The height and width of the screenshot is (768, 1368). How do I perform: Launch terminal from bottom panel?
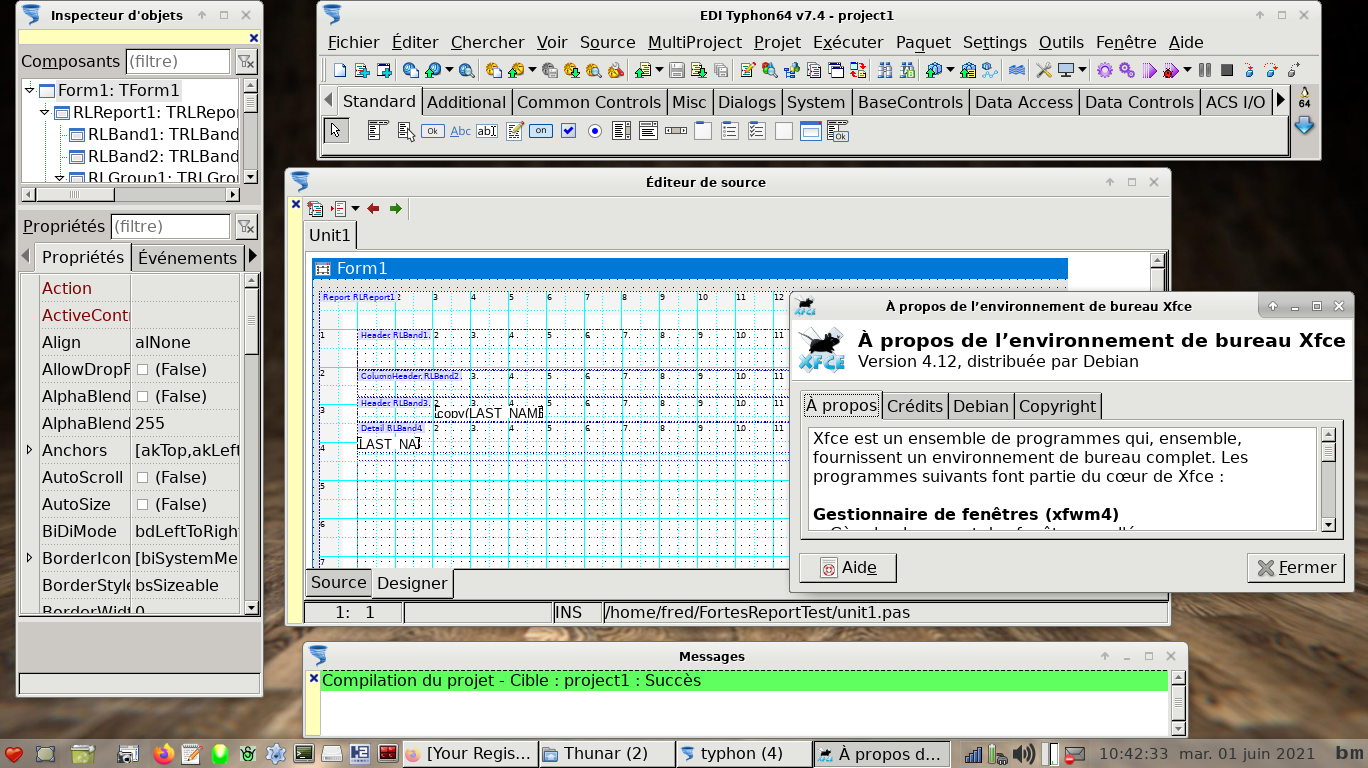(x=304, y=754)
